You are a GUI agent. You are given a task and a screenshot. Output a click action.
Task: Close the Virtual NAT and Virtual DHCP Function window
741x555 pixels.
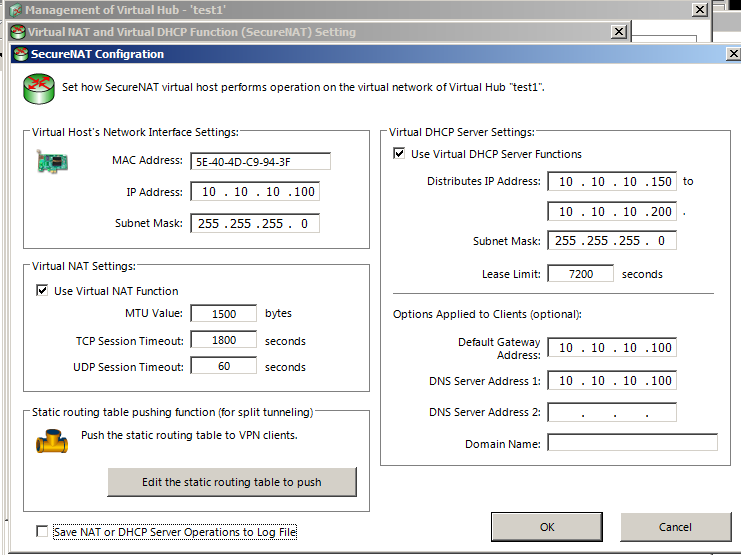(619, 32)
